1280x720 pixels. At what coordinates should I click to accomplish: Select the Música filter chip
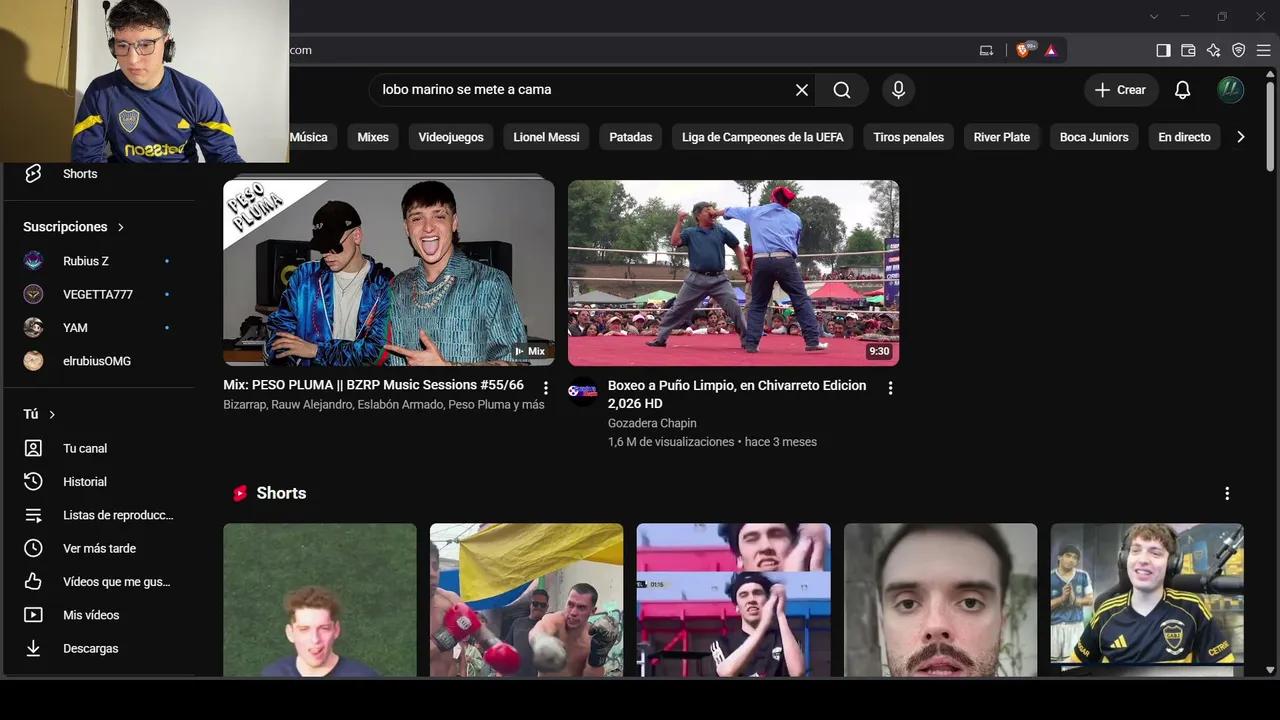[308, 137]
